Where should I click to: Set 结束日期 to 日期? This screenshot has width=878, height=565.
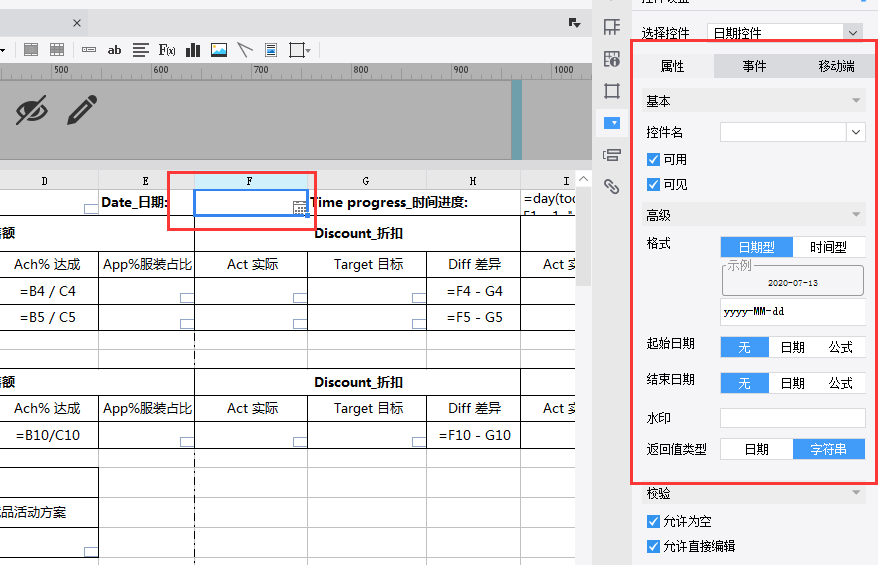pyautogui.click(x=792, y=383)
